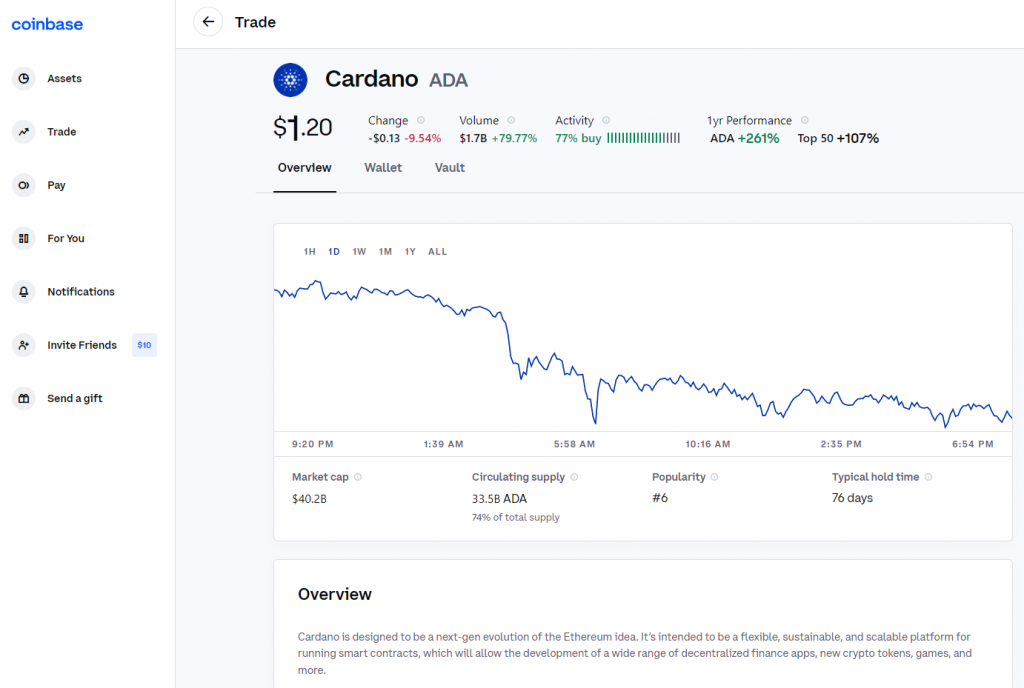The image size is (1024, 688).
Task: Click the 76 days hold time value
Action: pos(852,498)
